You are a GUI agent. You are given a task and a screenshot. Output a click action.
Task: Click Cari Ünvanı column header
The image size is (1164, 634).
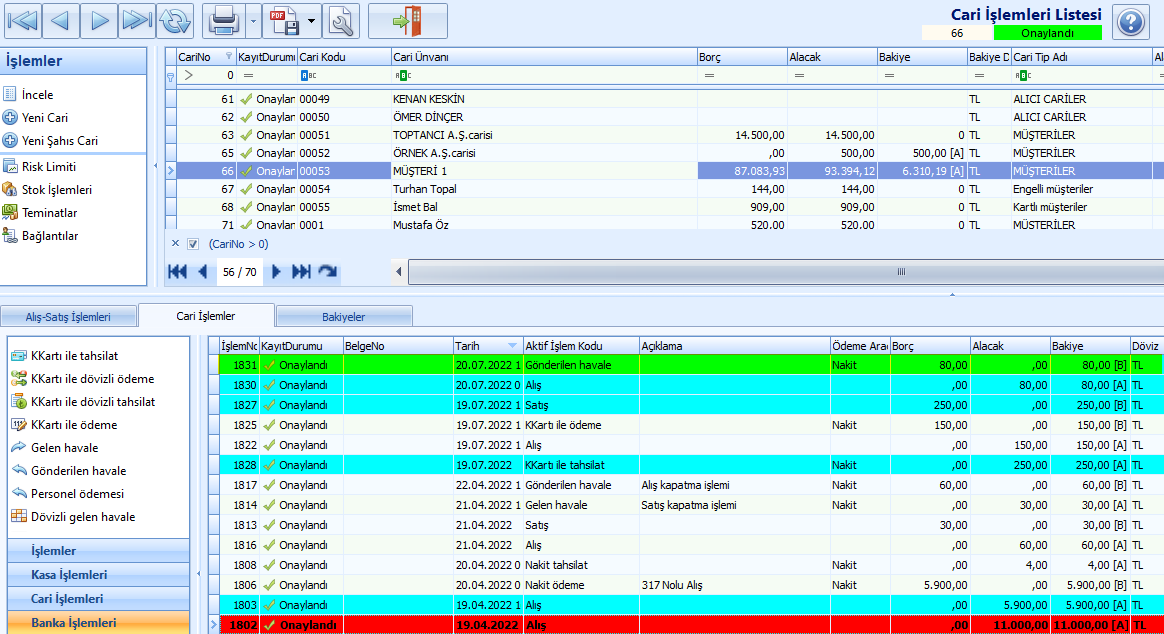[x=543, y=57]
